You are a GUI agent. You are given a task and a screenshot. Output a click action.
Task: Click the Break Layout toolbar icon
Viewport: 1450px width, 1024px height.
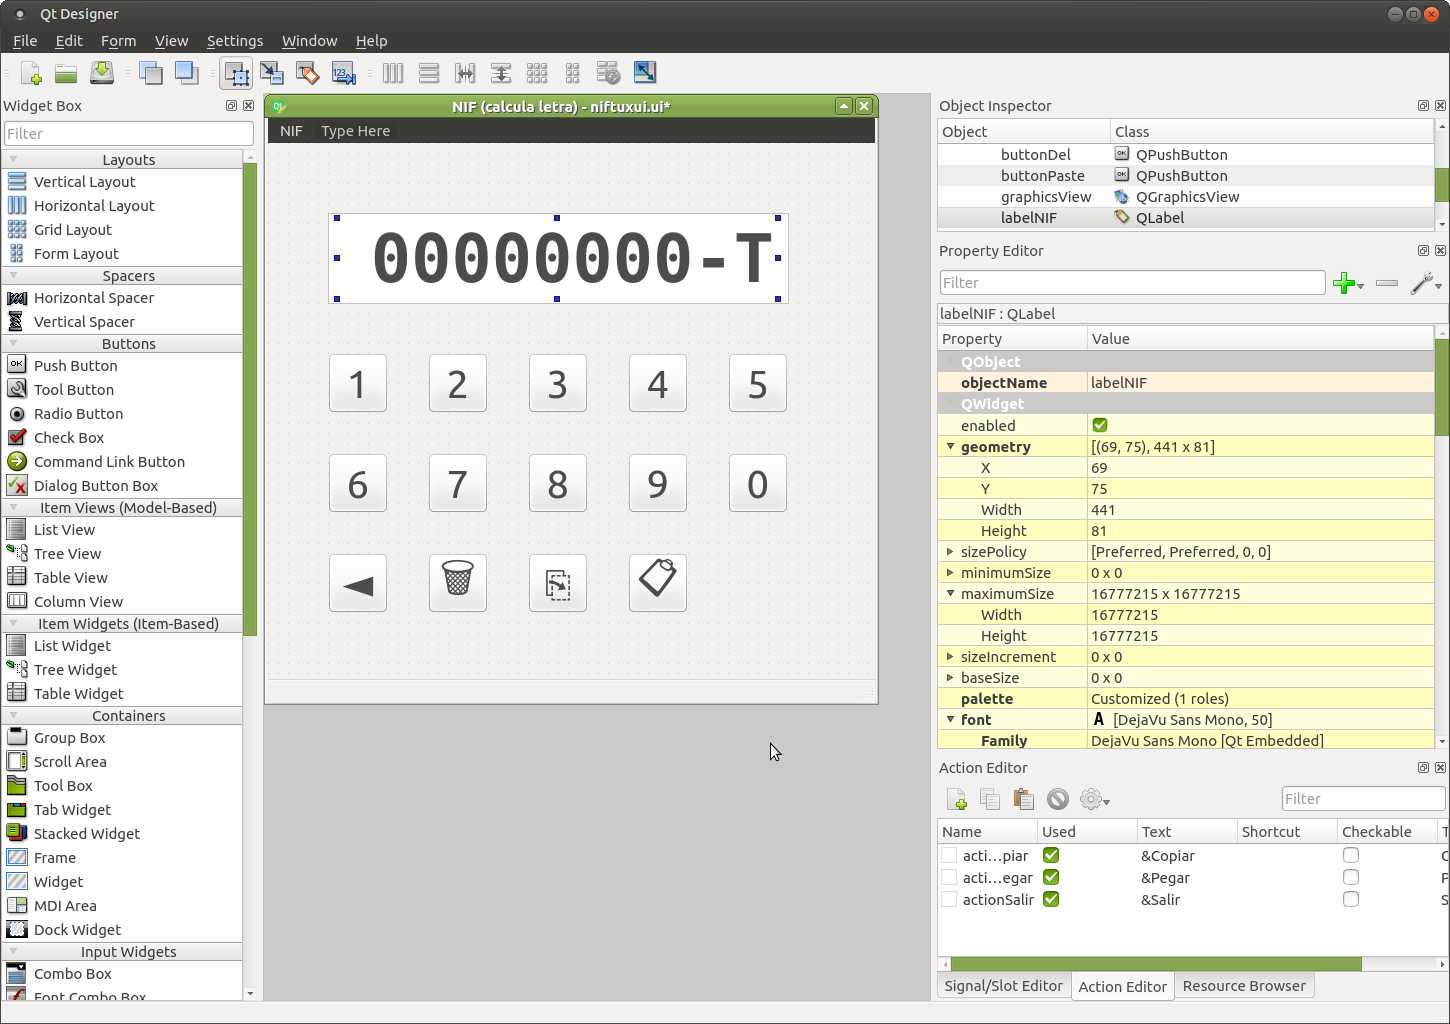tap(608, 73)
